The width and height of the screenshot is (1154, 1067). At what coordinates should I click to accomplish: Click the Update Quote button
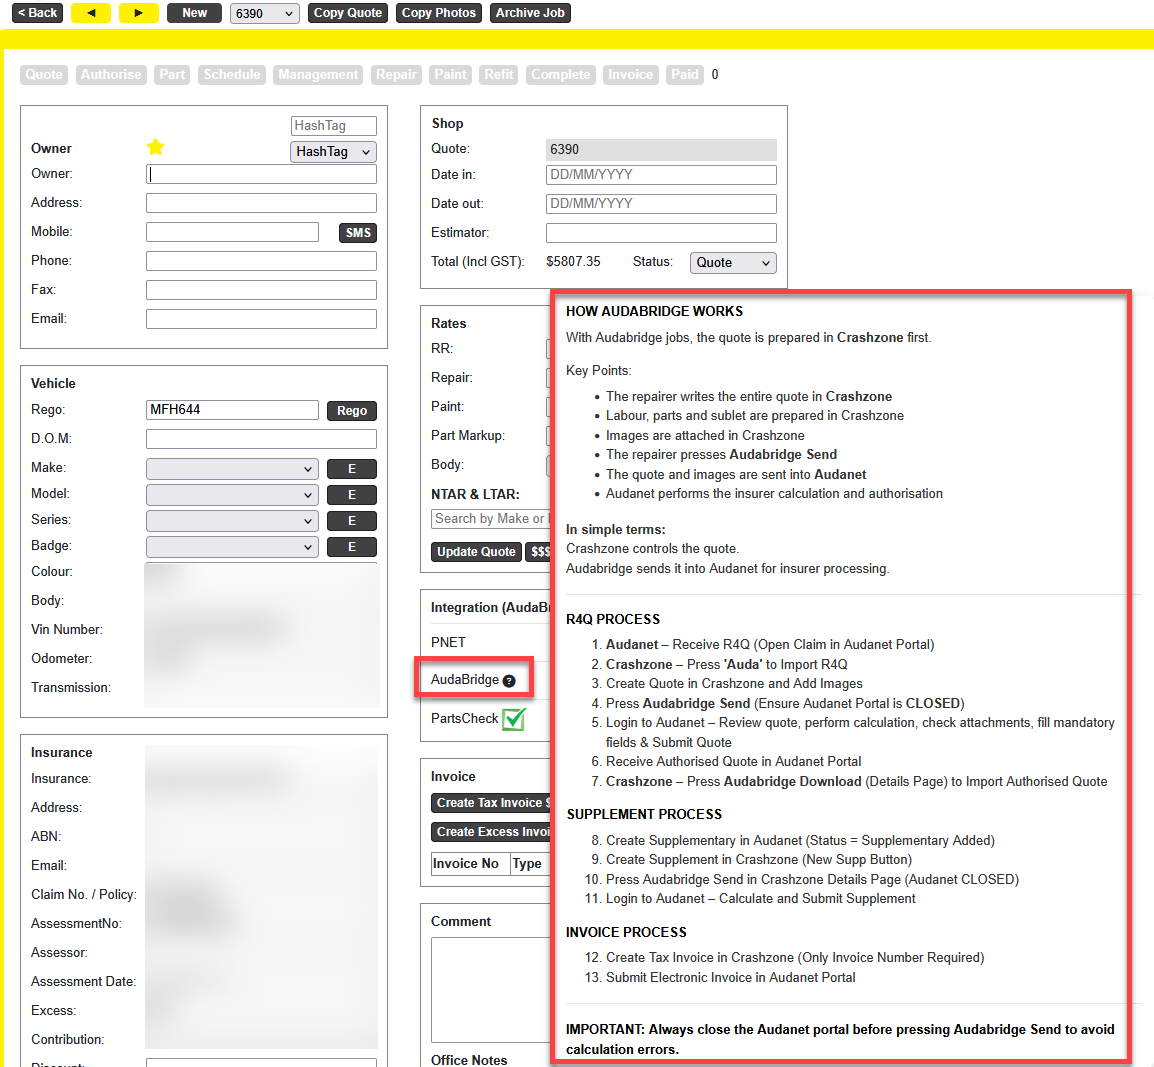tap(476, 552)
